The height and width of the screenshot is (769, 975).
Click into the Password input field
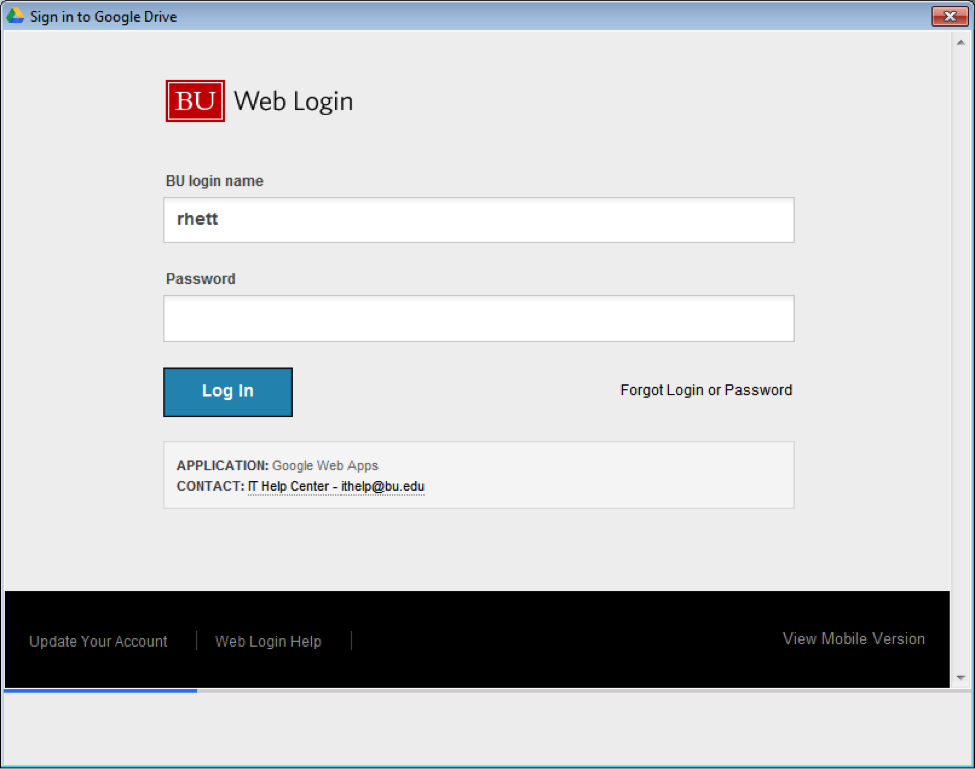pyautogui.click(x=478, y=318)
